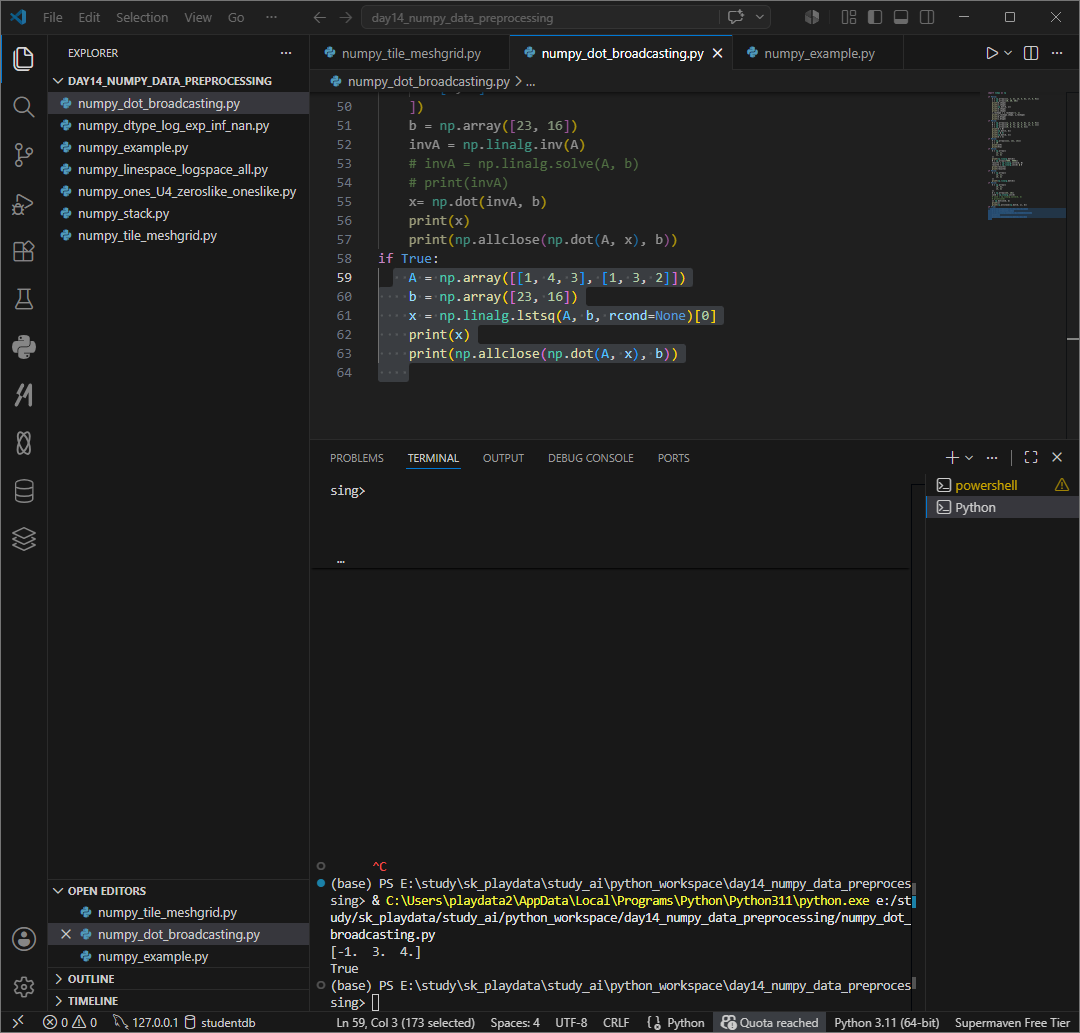Open Explorer views and more actions ellipsis
The image size is (1080, 1033).
(286, 53)
